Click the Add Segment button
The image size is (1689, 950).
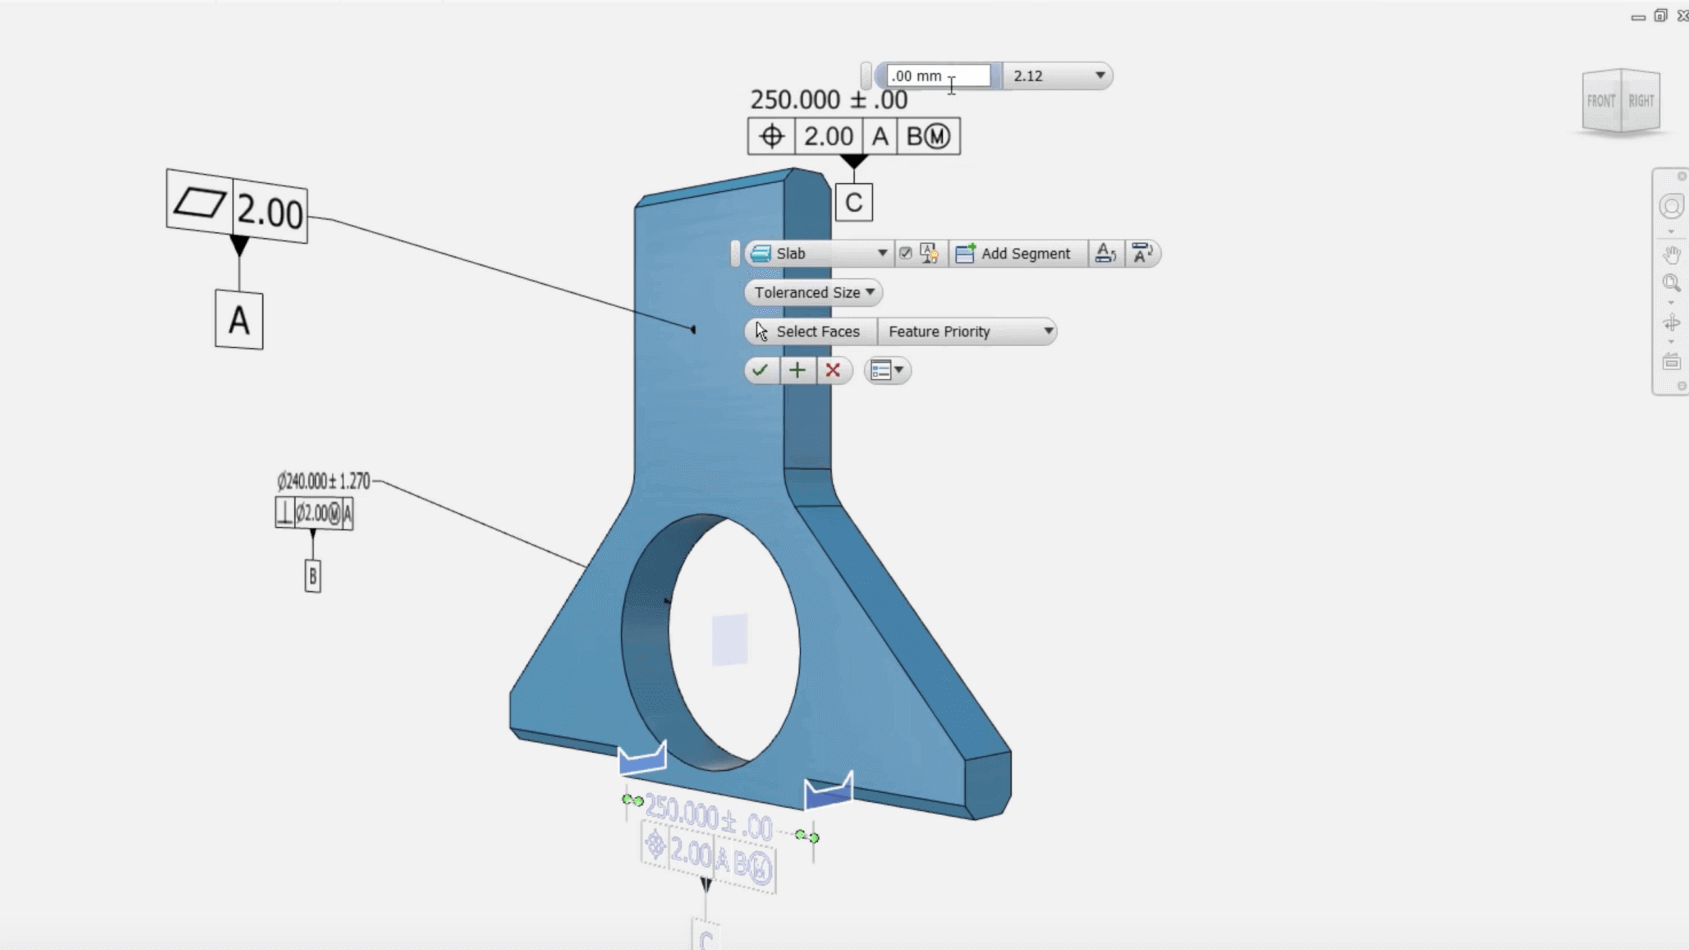tap(1014, 253)
